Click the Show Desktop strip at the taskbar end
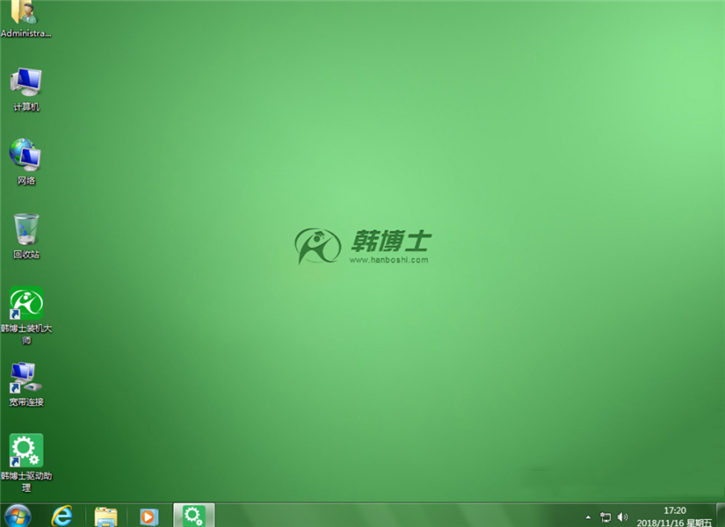725x527 pixels. pyautogui.click(x=721, y=516)
